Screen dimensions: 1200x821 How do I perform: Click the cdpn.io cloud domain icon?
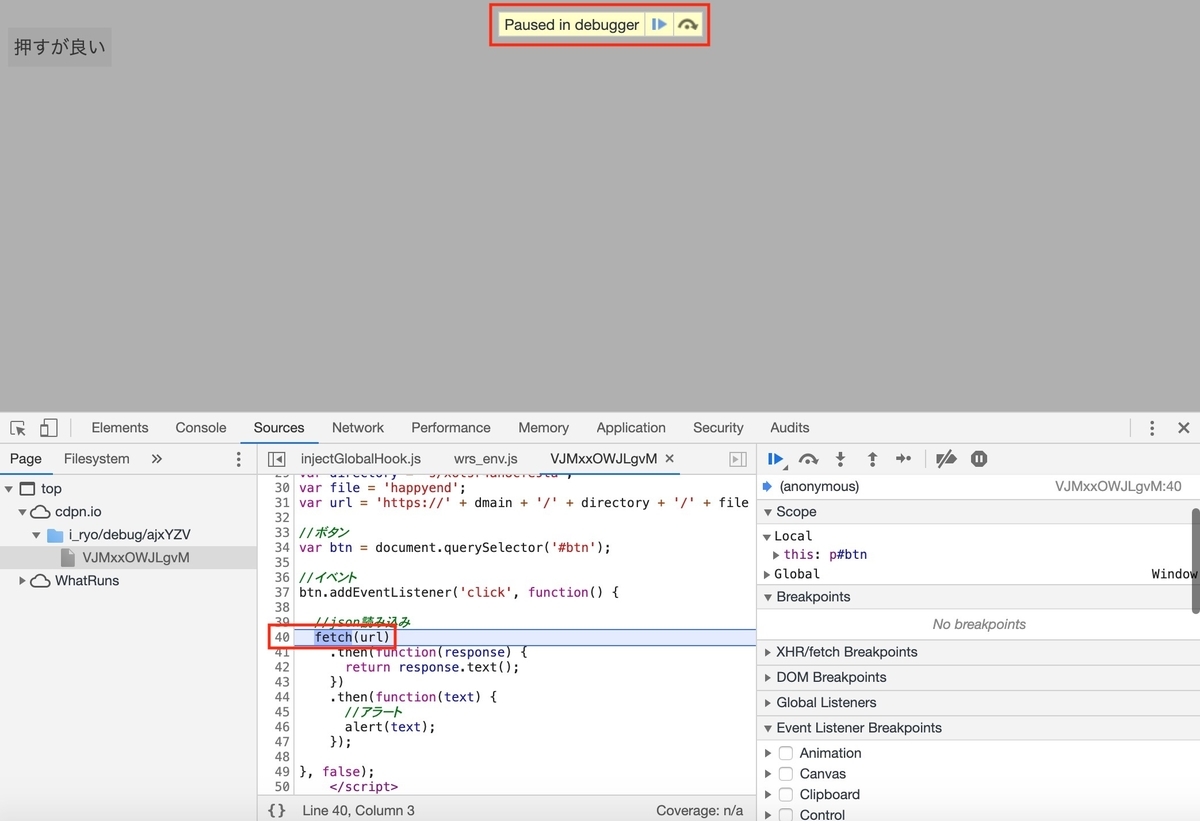(40, 512)
